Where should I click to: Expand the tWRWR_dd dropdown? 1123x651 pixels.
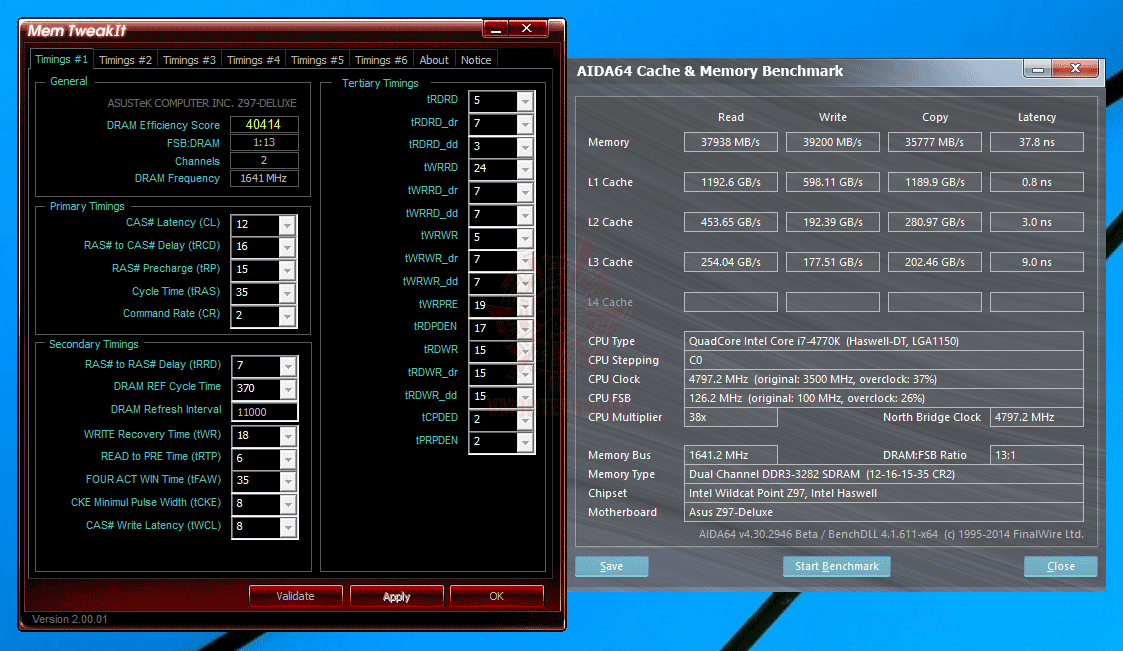point(525,283)
